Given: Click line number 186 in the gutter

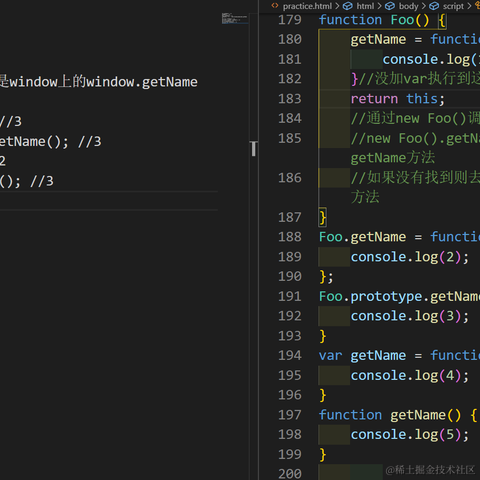Looking at the screenshot, I should coord(290,178).
